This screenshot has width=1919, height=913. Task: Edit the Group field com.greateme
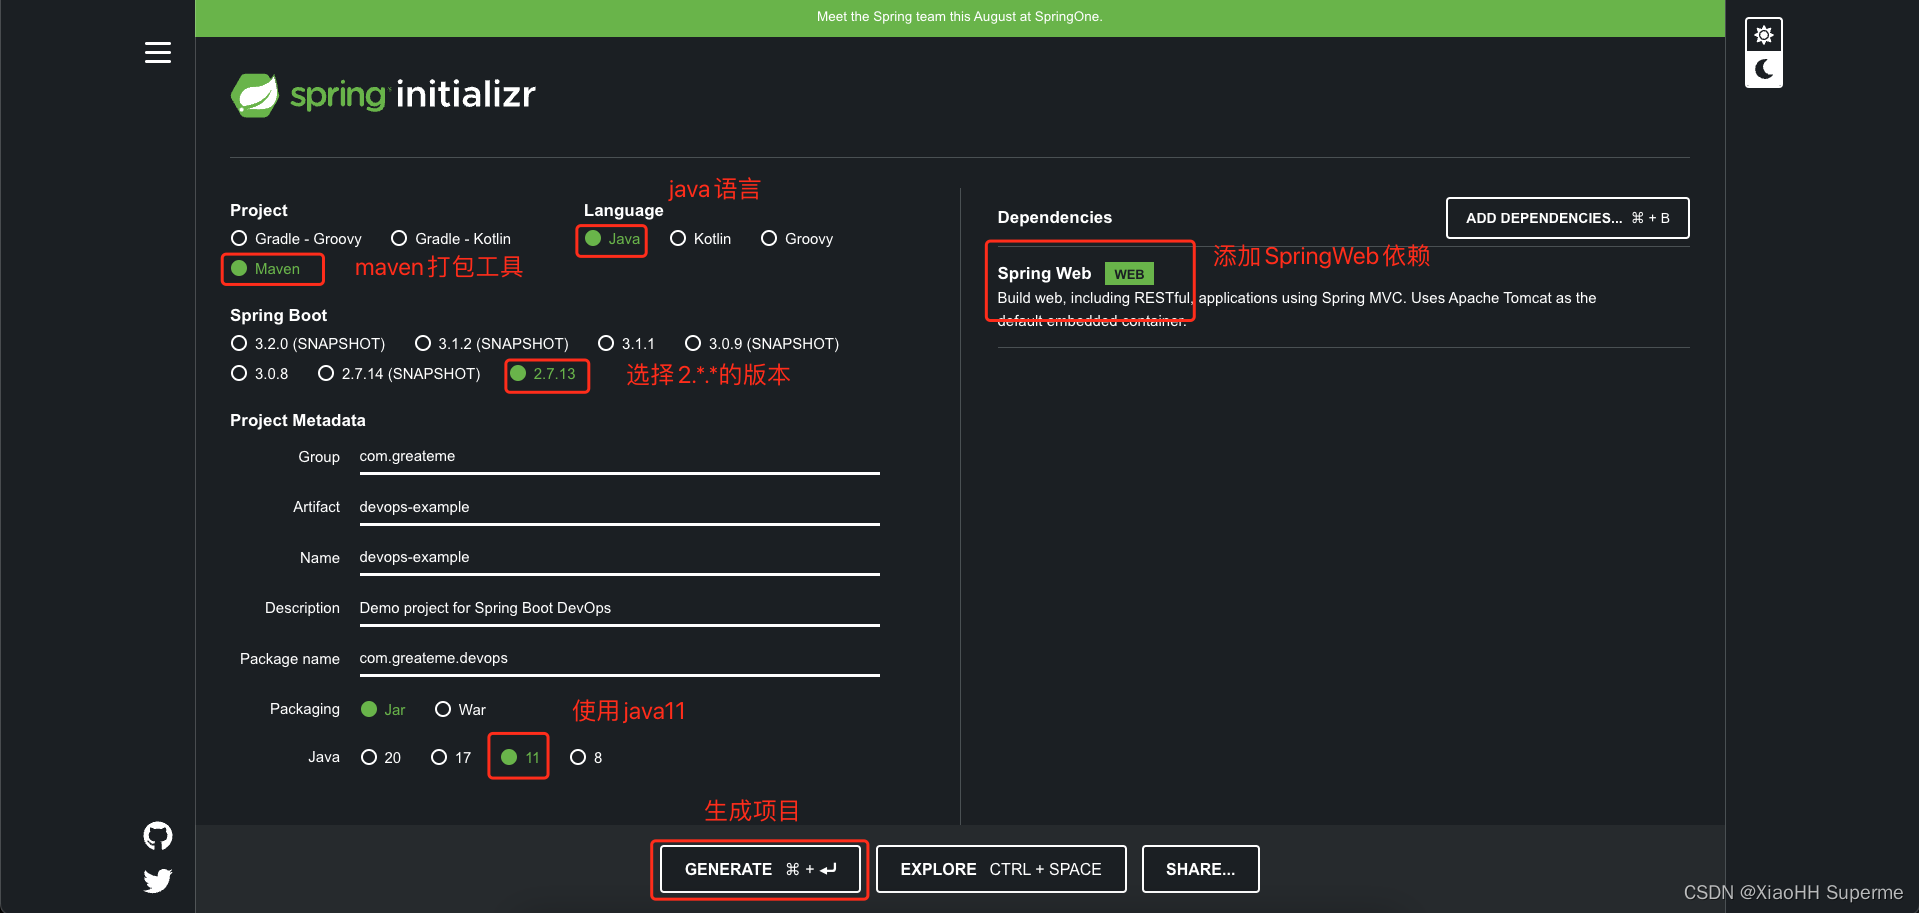(x=619, y=457)
